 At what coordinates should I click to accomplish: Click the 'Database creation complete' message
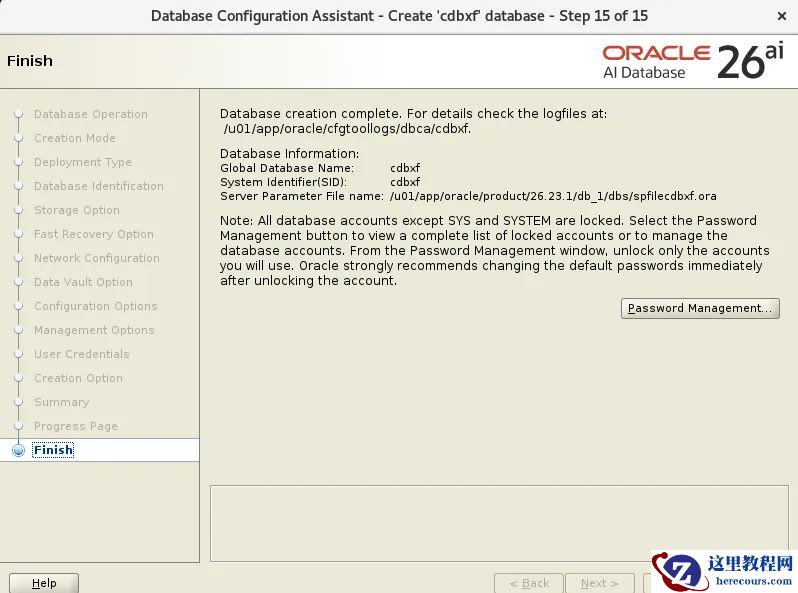(413, 114)
